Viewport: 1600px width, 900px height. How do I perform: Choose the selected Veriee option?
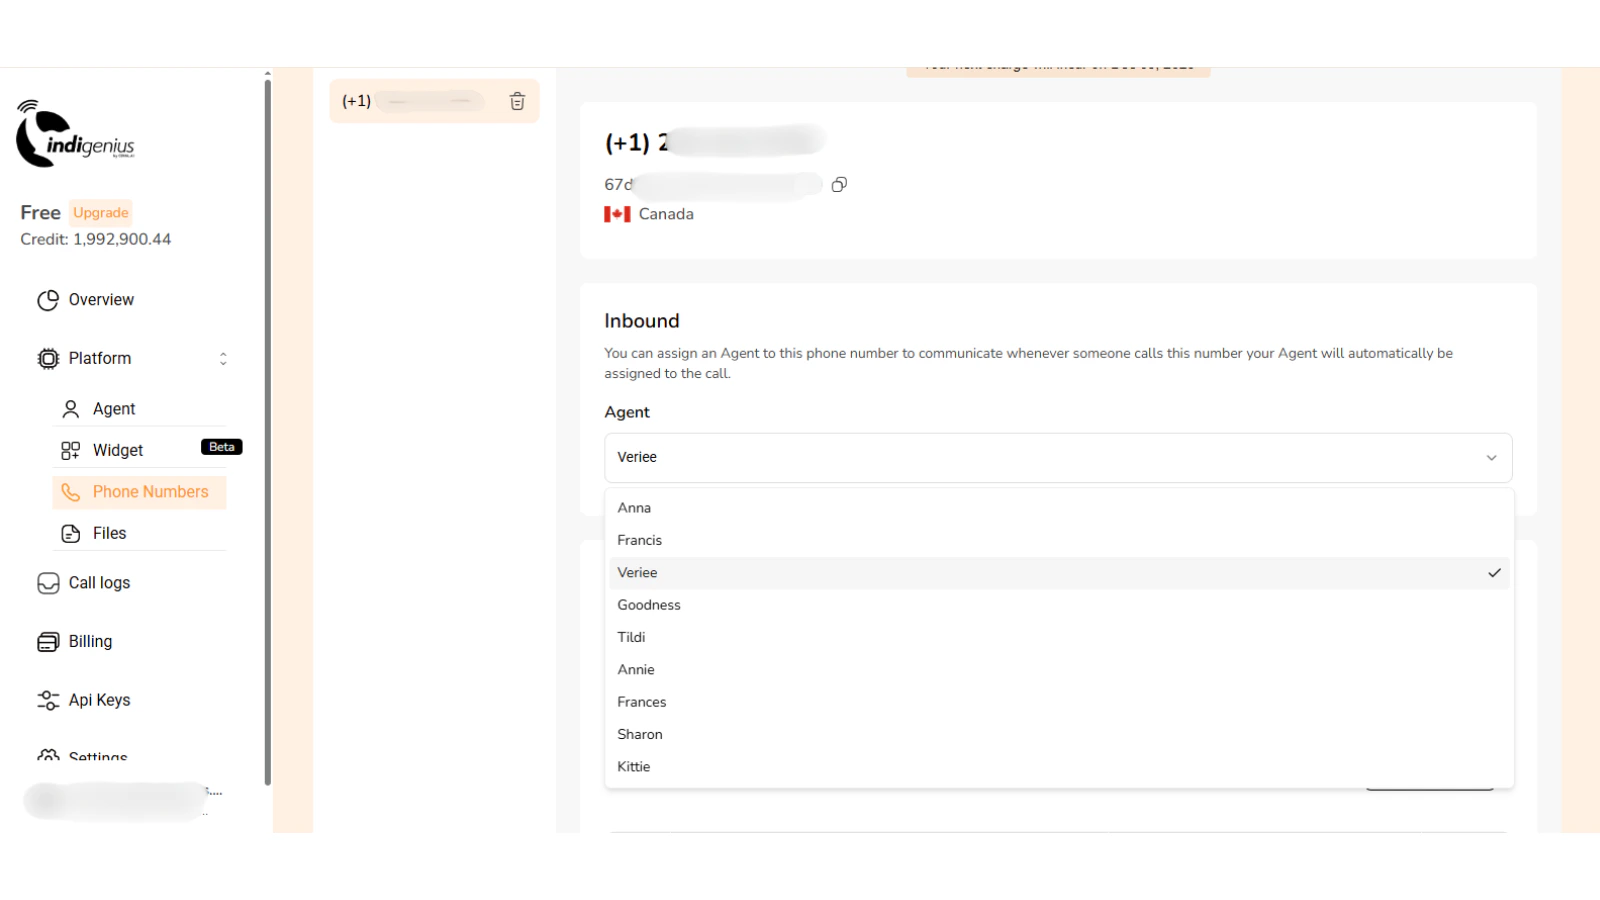click(1059, 573)
